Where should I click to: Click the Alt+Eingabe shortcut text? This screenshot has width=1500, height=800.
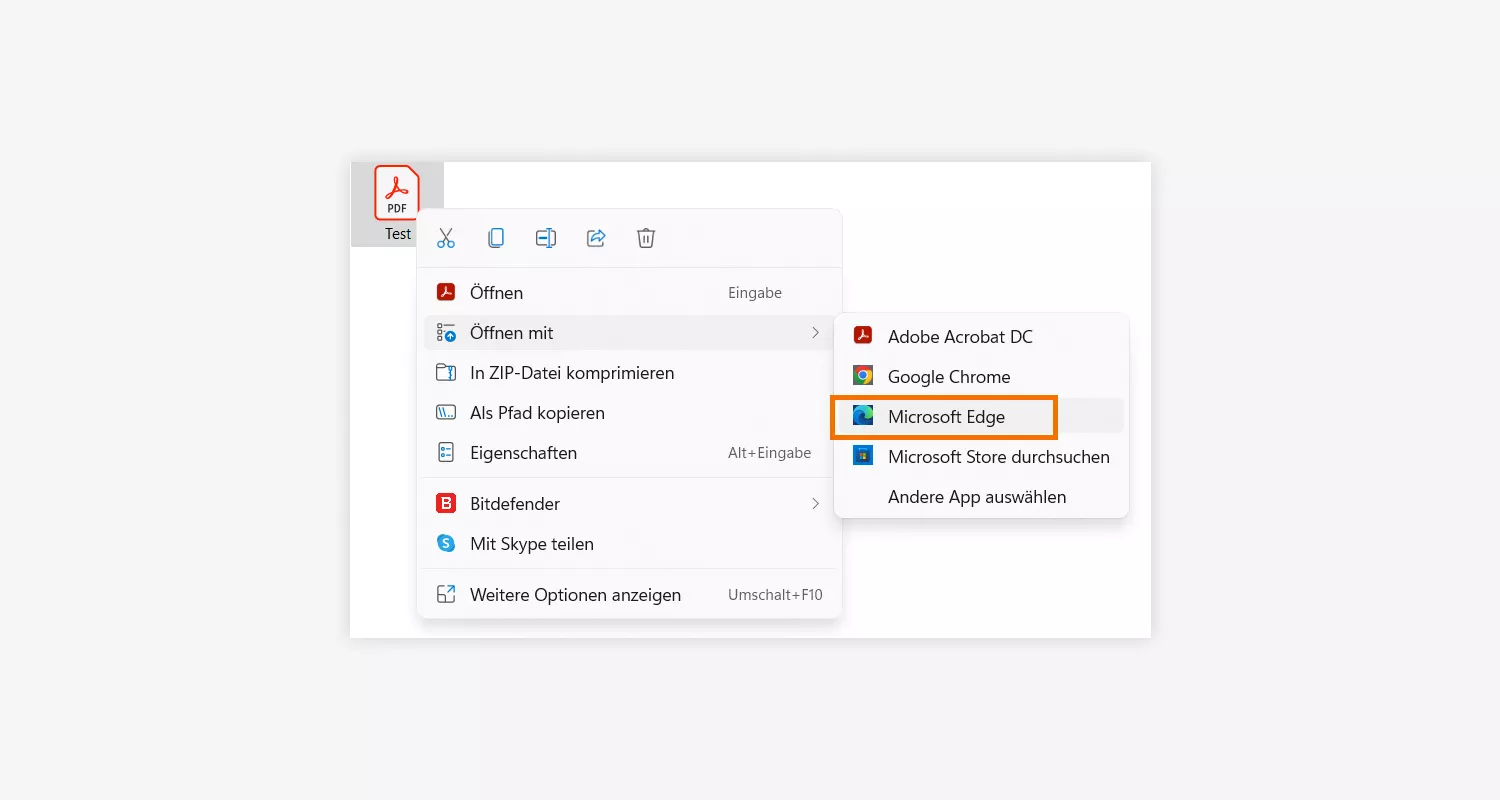(769, 453)
